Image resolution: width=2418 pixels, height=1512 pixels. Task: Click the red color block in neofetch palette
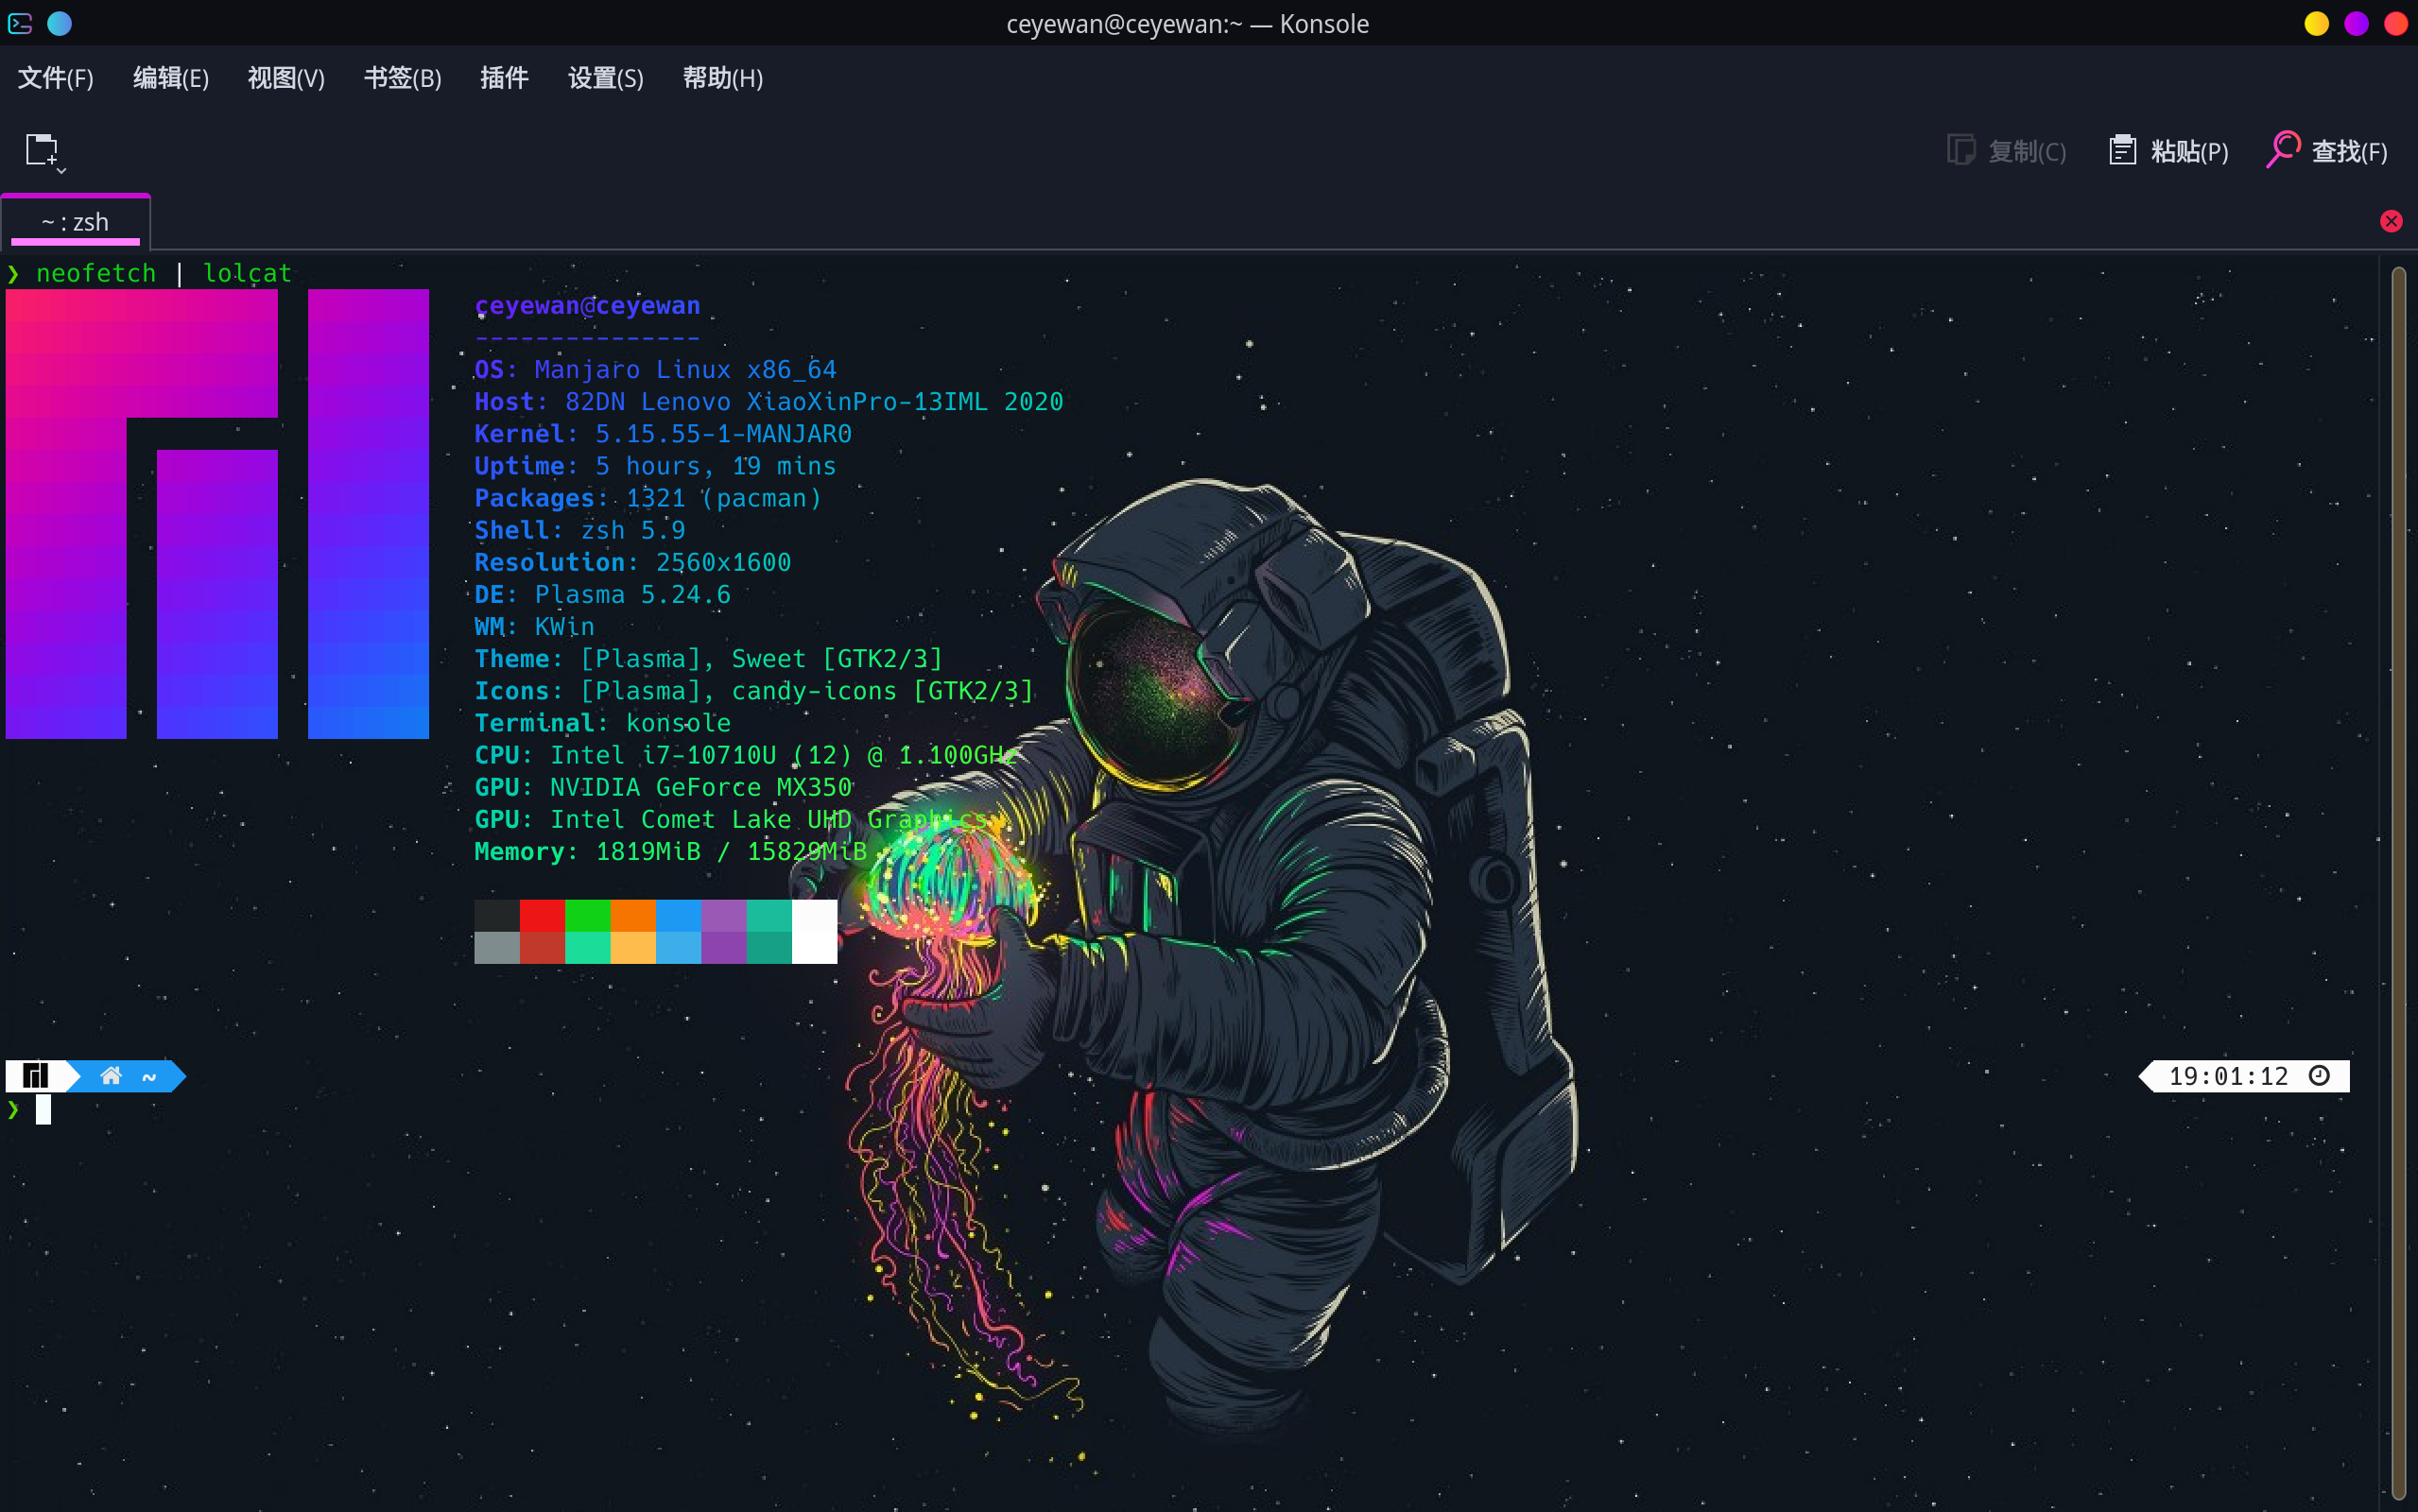[x=542, y=916]
